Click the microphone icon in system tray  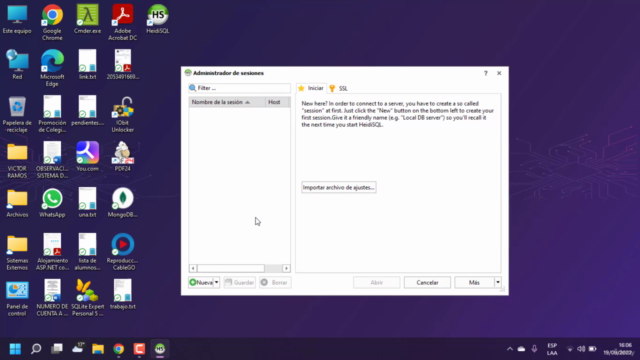pyautogui.click(x=534, y=349)
